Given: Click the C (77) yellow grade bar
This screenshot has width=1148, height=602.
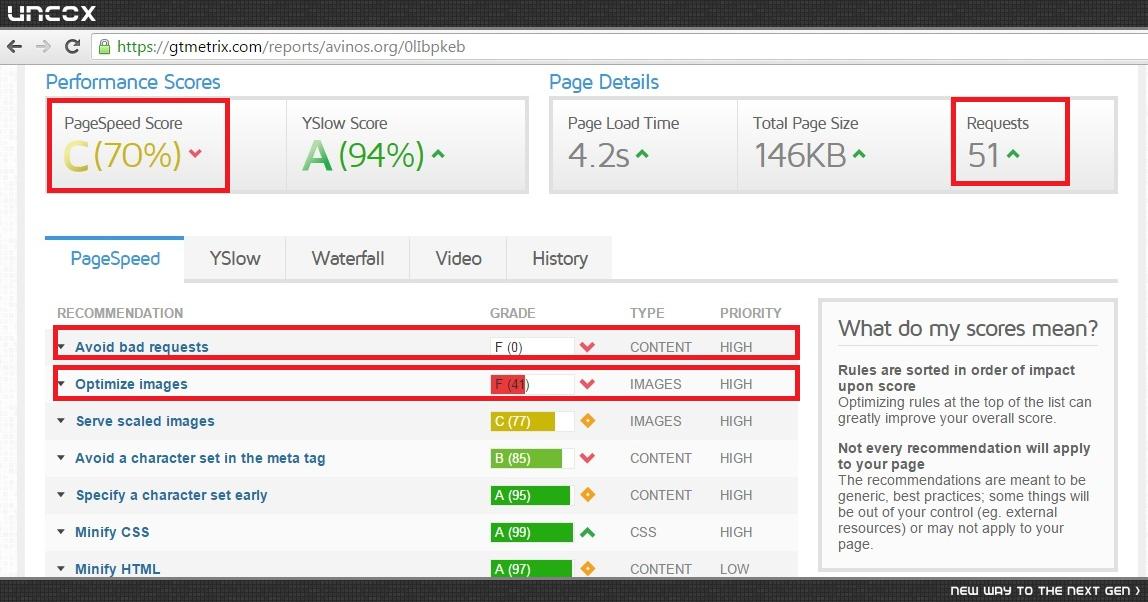Looking at the screenshot, I should 532,421.
